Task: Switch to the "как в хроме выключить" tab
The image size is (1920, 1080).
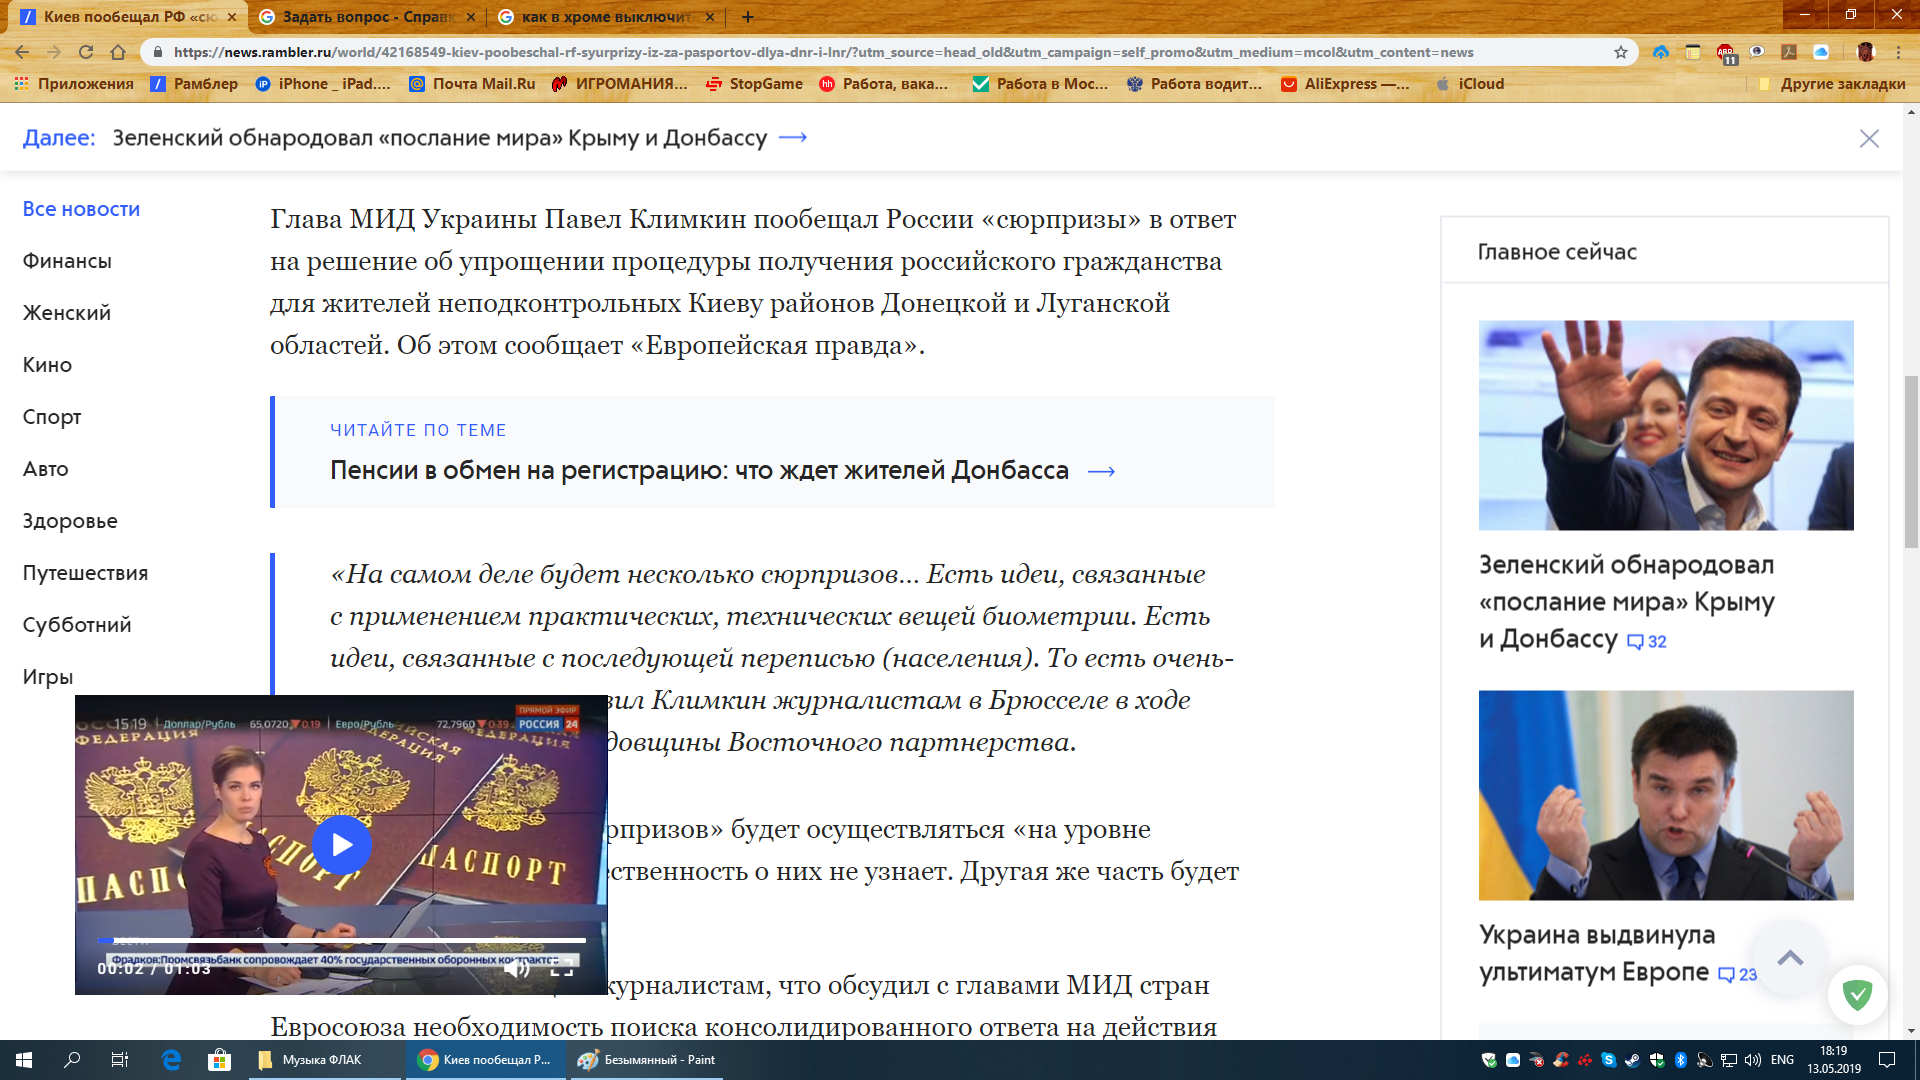Action: tap(607, 17)
